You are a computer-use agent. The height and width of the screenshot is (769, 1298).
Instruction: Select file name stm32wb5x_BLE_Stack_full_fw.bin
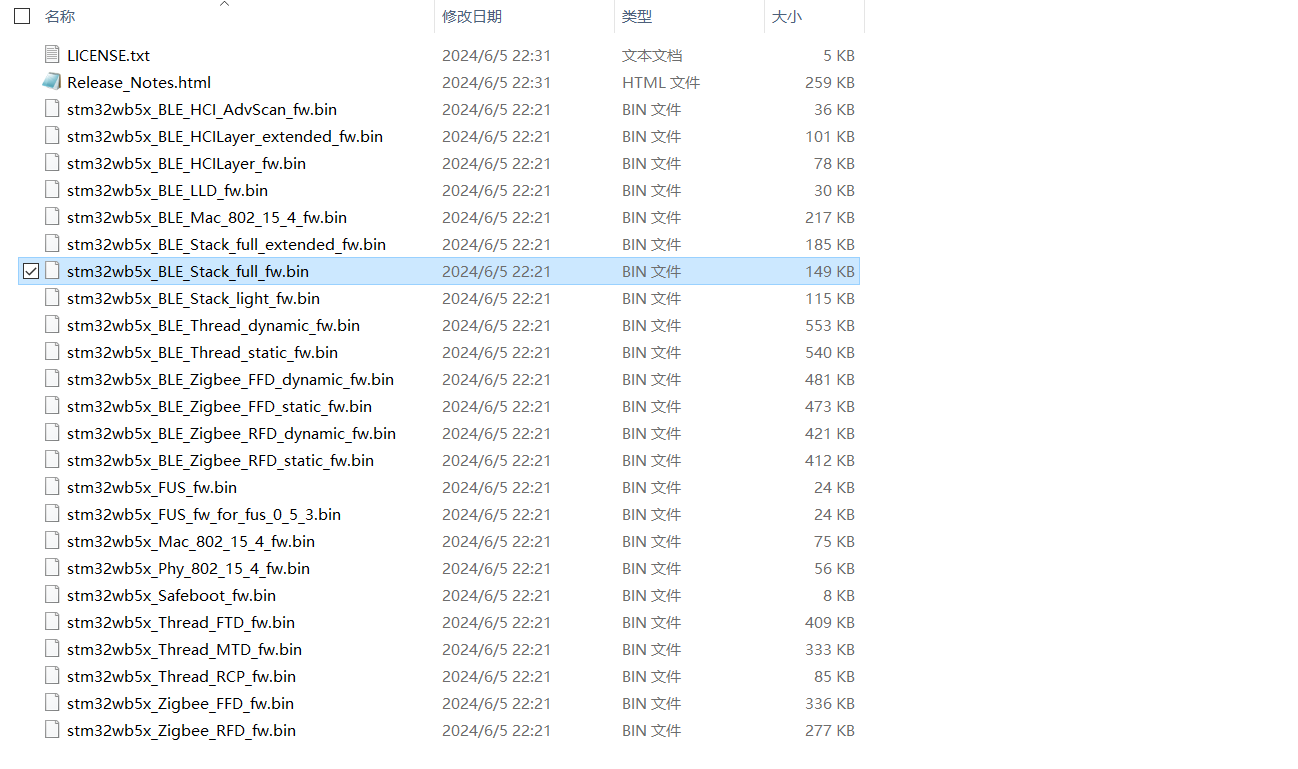click(188, 272)
